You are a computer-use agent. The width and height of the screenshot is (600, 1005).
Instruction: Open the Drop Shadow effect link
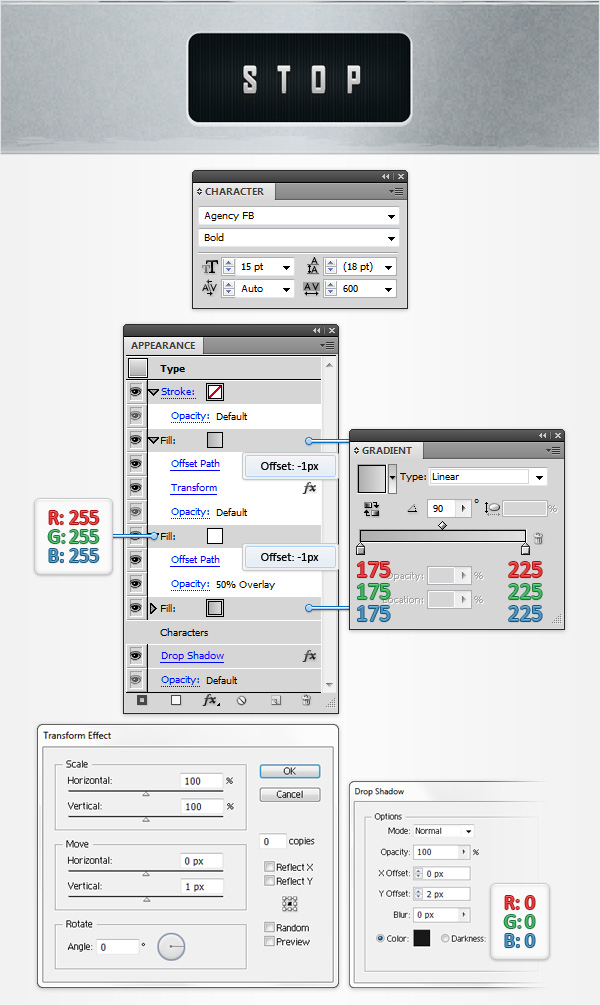tap(192, 656)
